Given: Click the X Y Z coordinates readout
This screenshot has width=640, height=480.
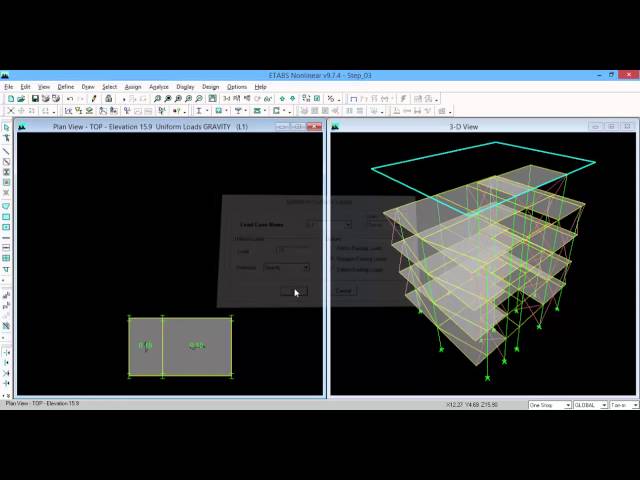Looking at the screenshot, I should (x=472, y=405).
